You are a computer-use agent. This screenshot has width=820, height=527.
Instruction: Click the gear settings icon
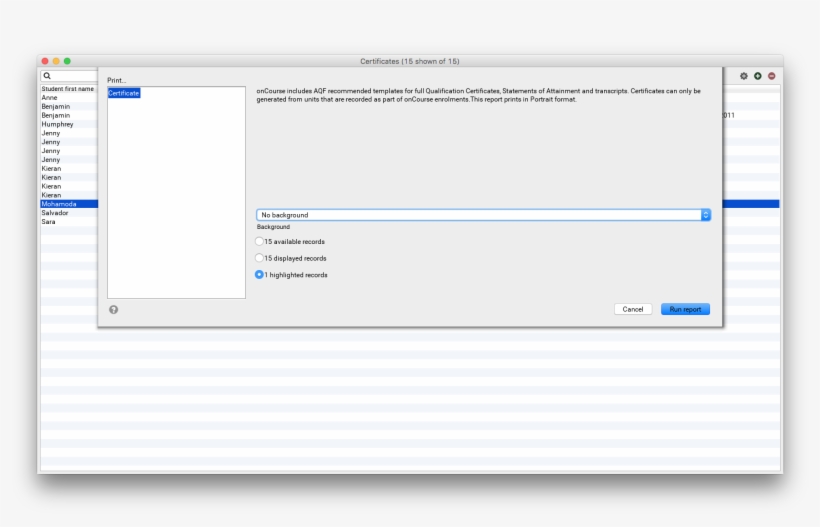point(744,76)
